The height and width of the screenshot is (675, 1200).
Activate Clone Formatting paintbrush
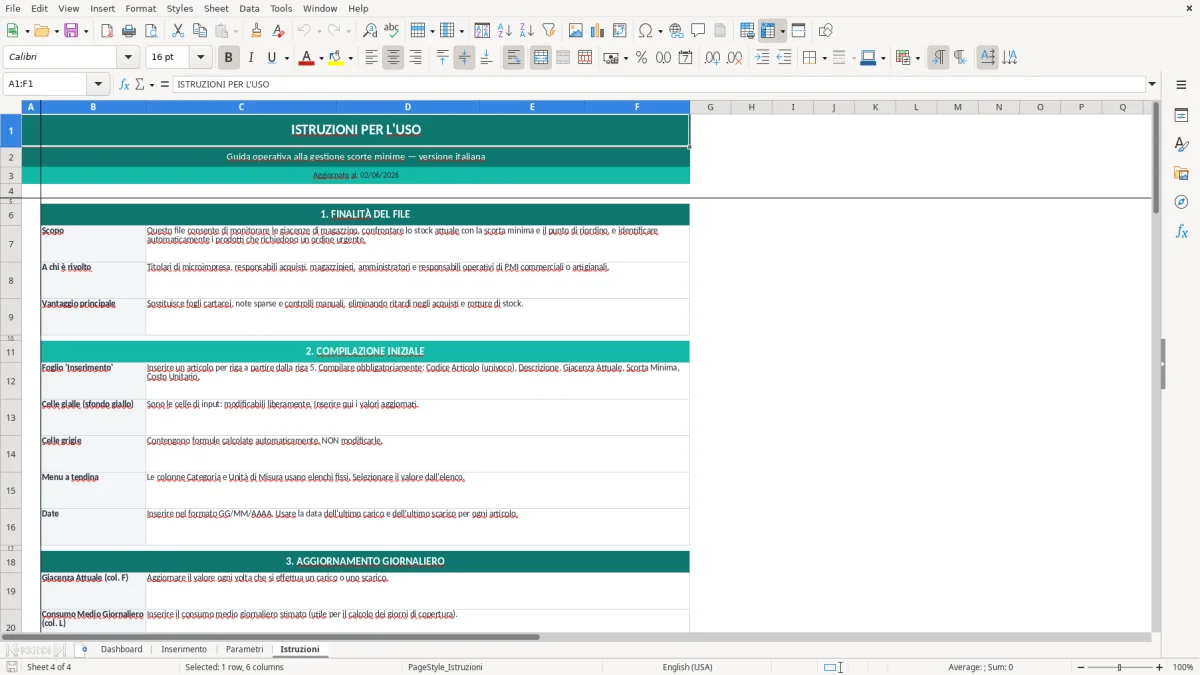tap(256, 31)
